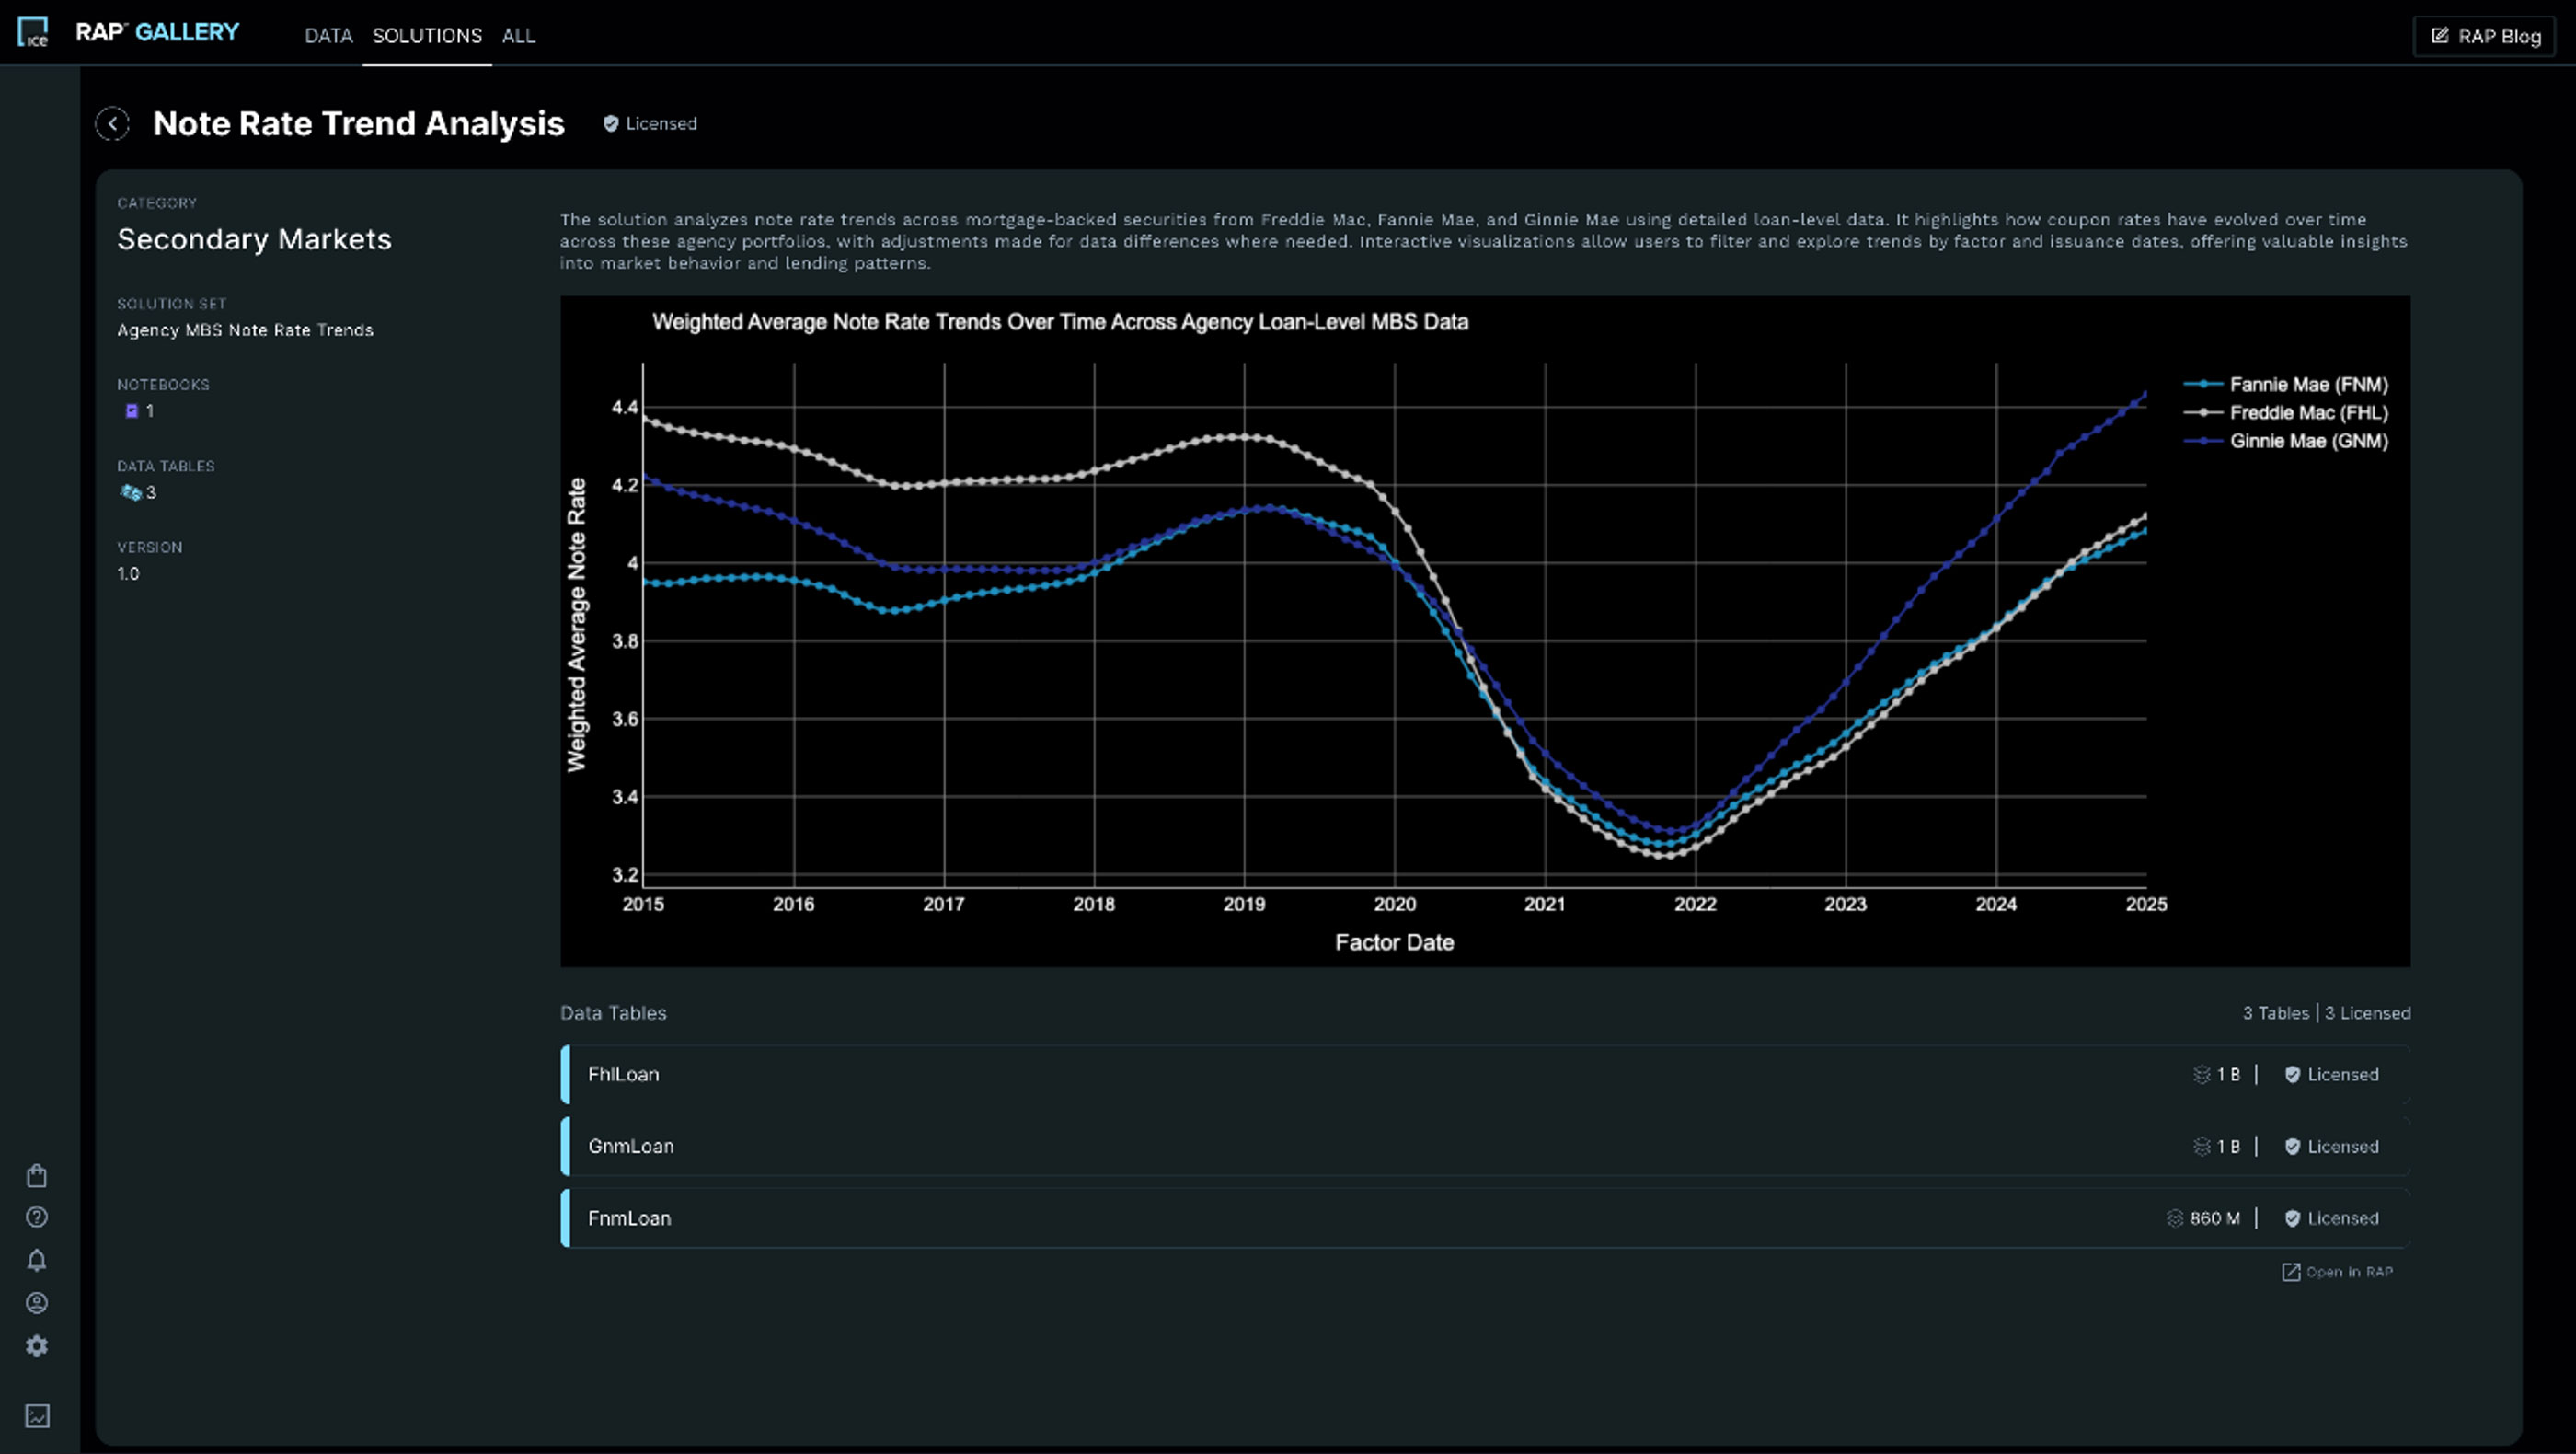Open Settings via the gear icon
Screen dimensions: 2576x1454
point(37,1346)
